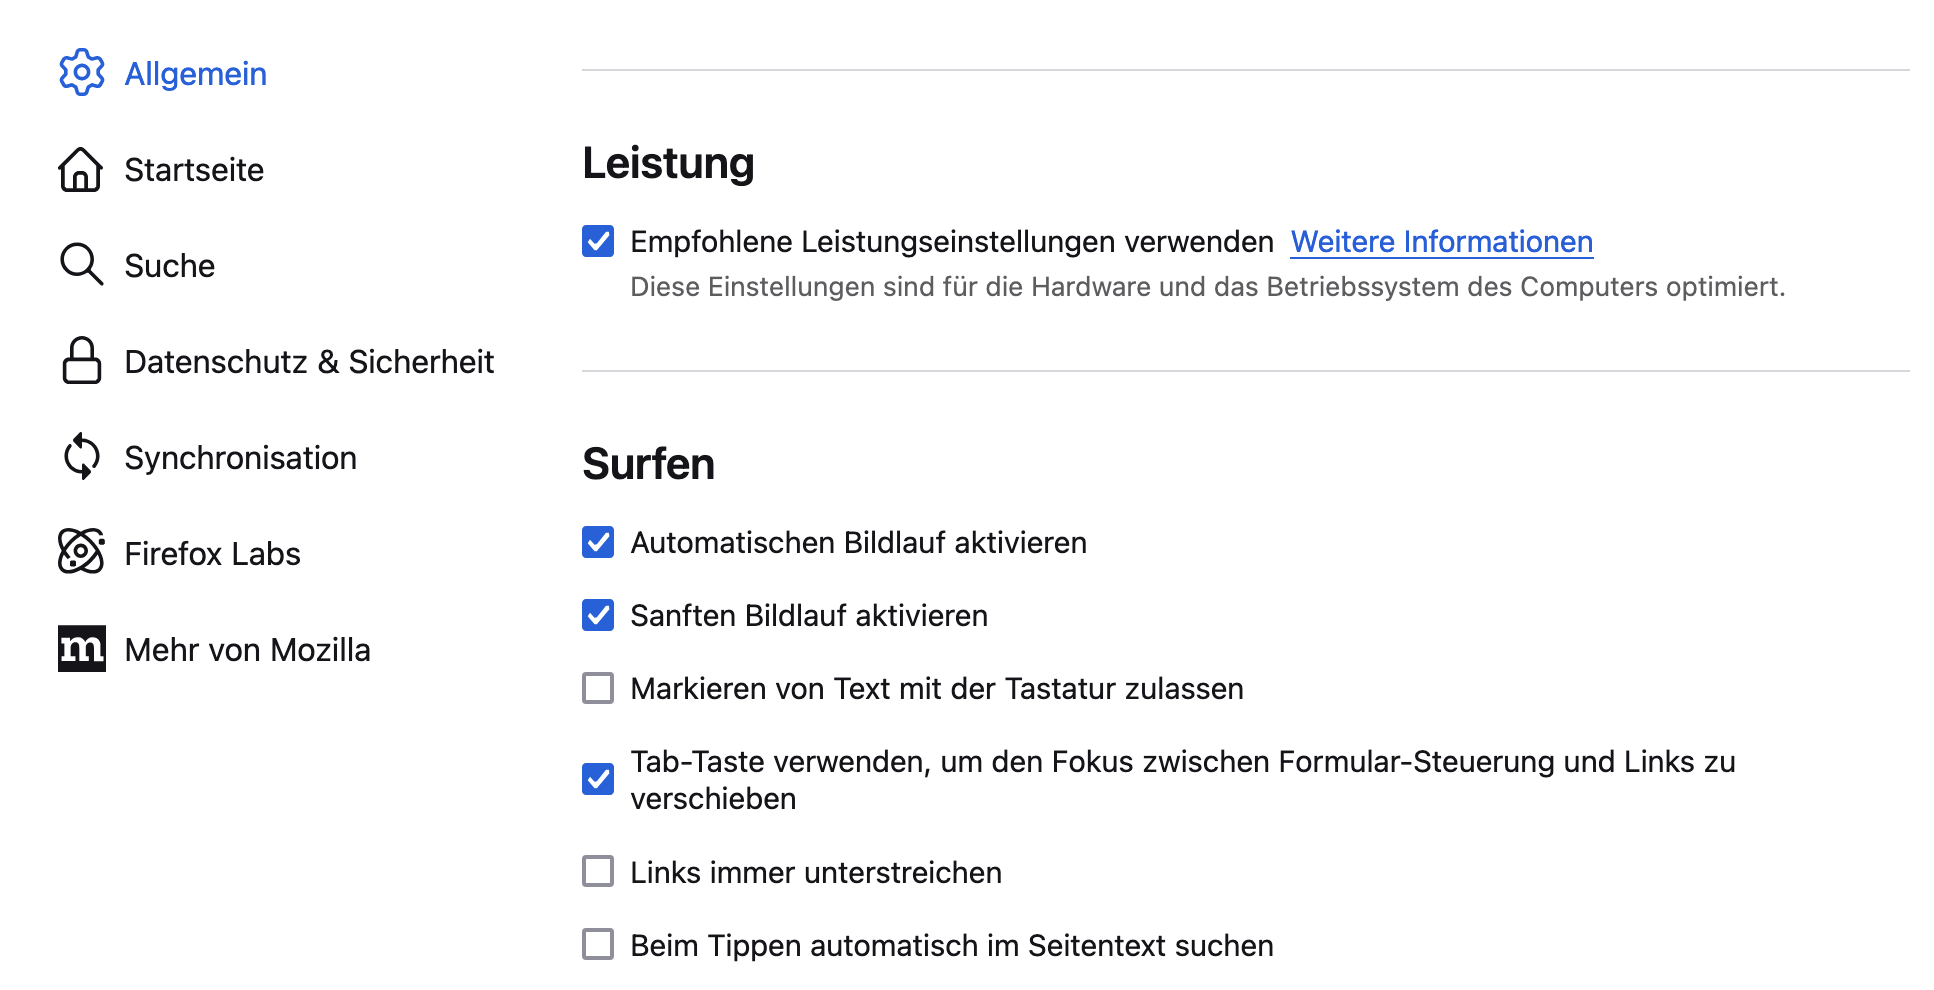Open the Weitere Informationen link
Image resolution: width=1934 pixels, height=990 pixels.
(1441, 242)
